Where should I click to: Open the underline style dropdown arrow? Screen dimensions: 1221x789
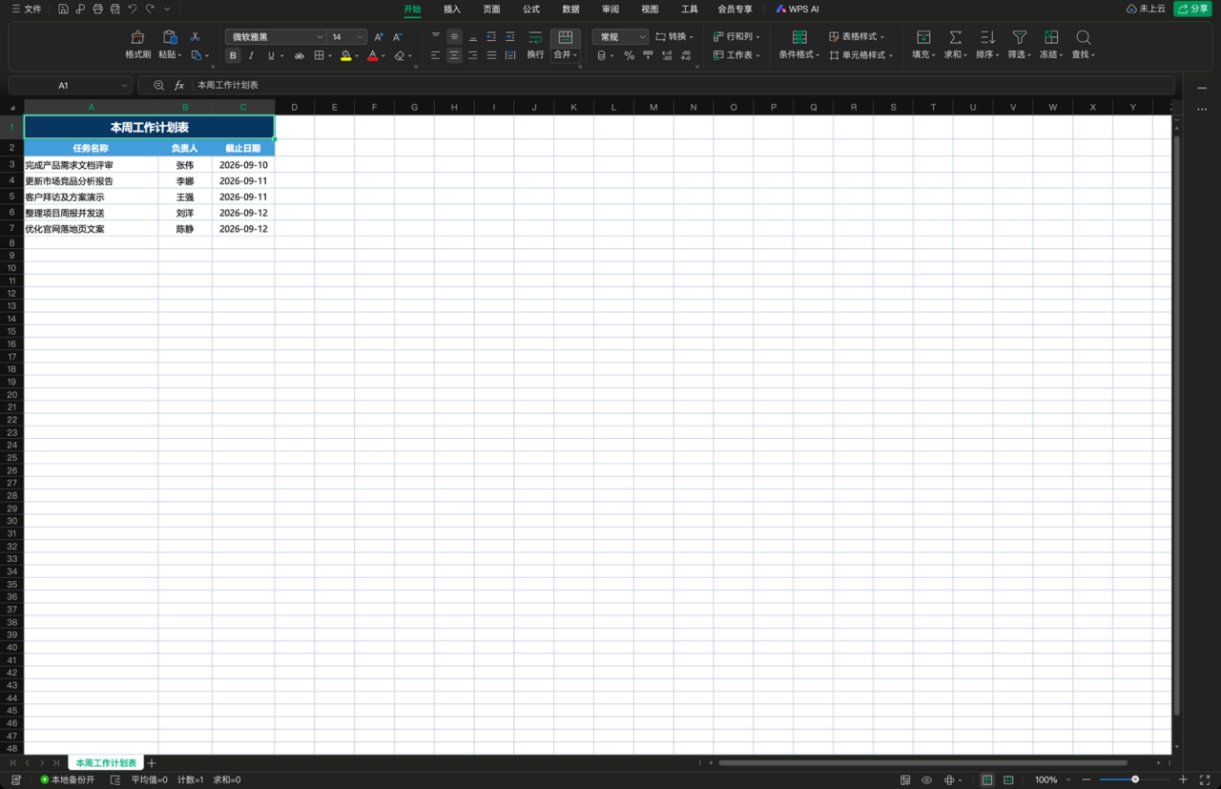pos(282,56)
